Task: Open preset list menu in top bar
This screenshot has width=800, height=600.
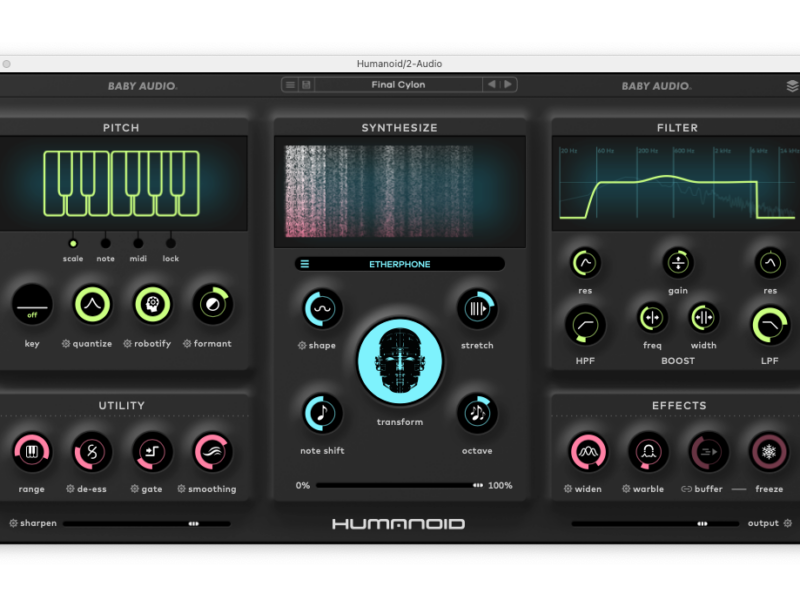Action: (x=290, y=85)
